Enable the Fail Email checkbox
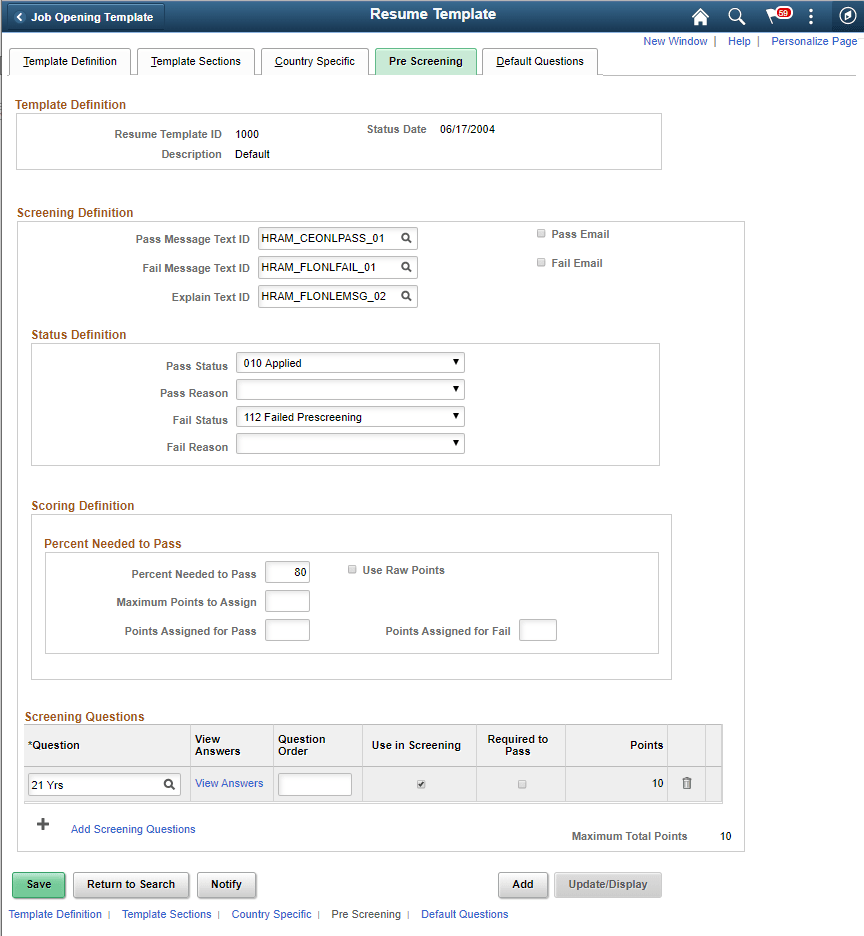This screenshot has width=864, height=936. [x=541, y=263]
